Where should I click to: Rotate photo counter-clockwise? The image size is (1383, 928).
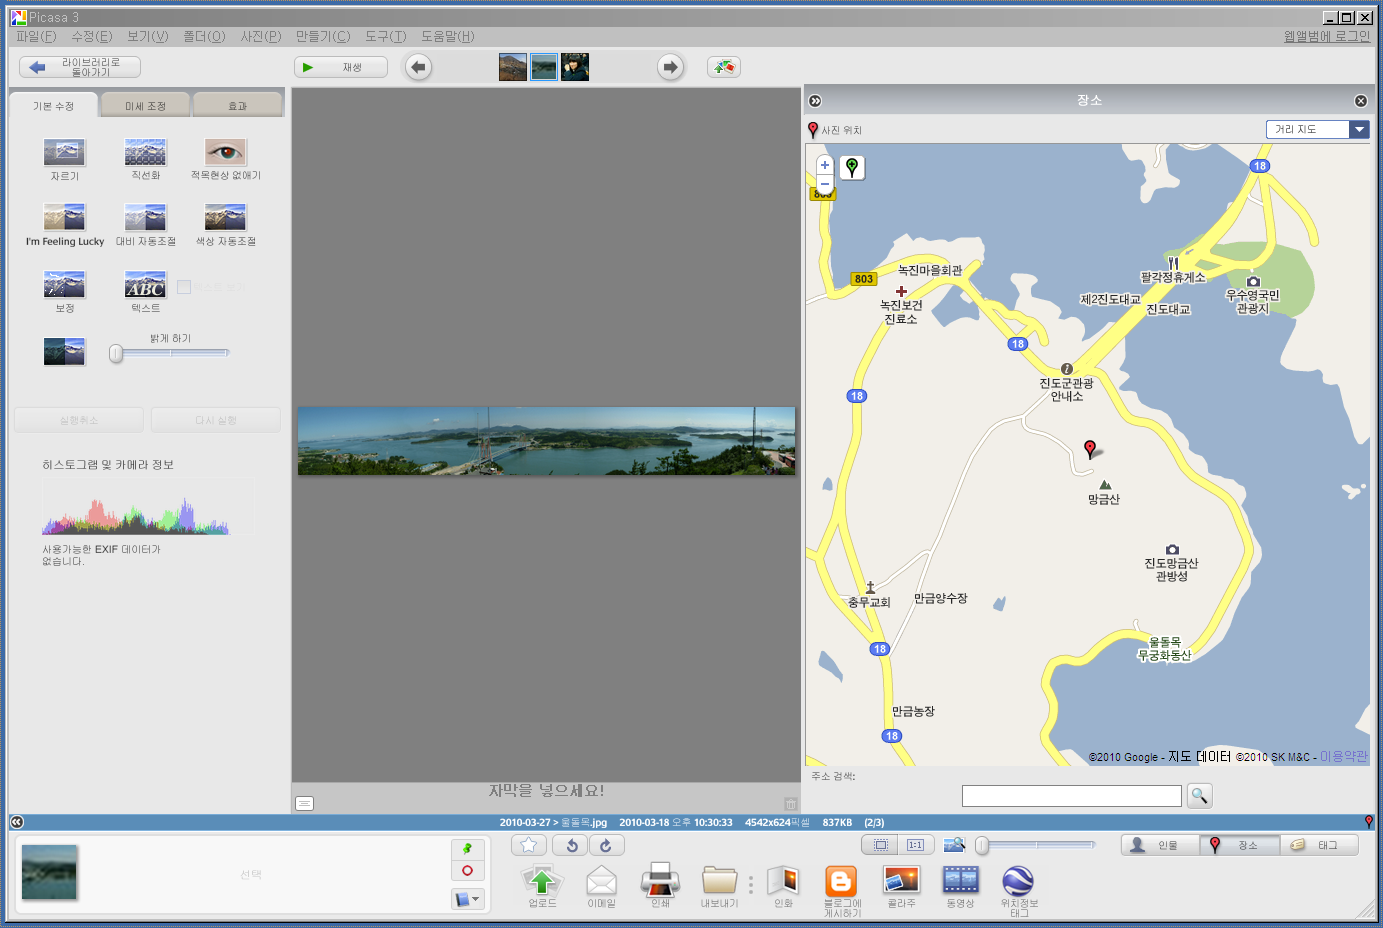571,845
